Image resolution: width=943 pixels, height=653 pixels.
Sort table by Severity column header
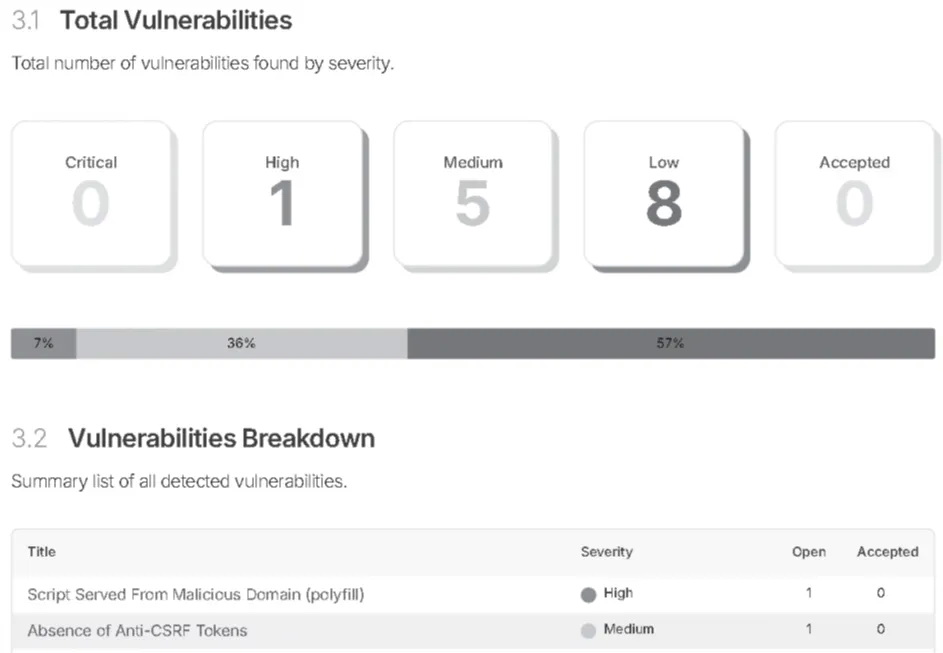607,551
